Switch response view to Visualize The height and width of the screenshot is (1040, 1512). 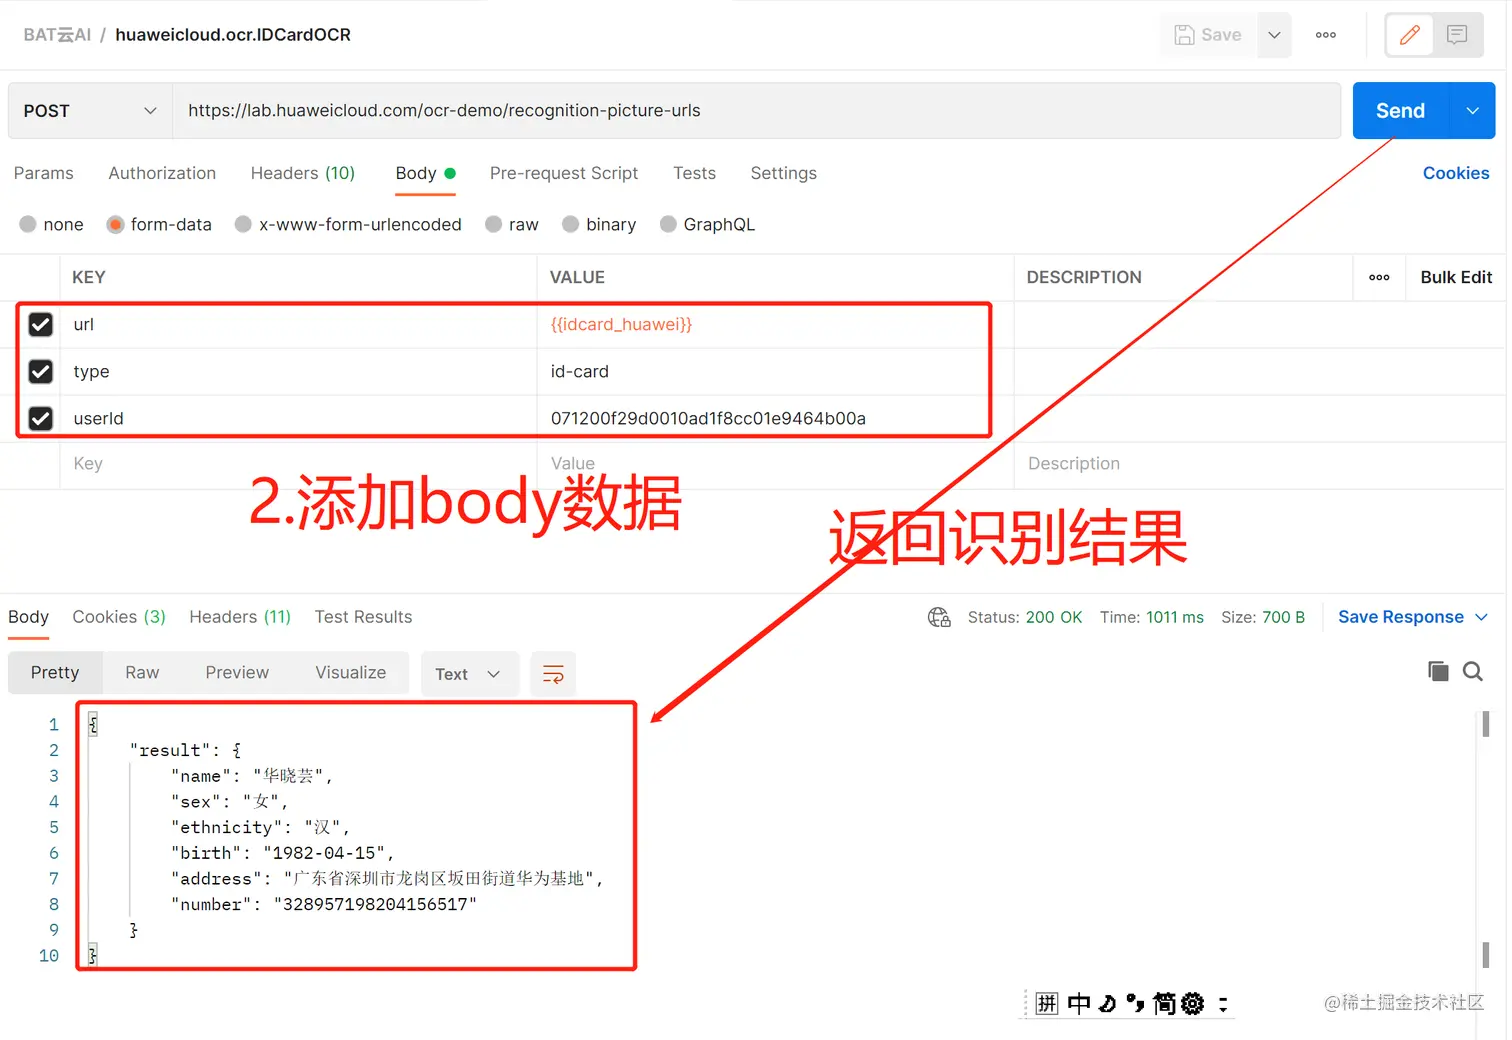tap(351, 673)
